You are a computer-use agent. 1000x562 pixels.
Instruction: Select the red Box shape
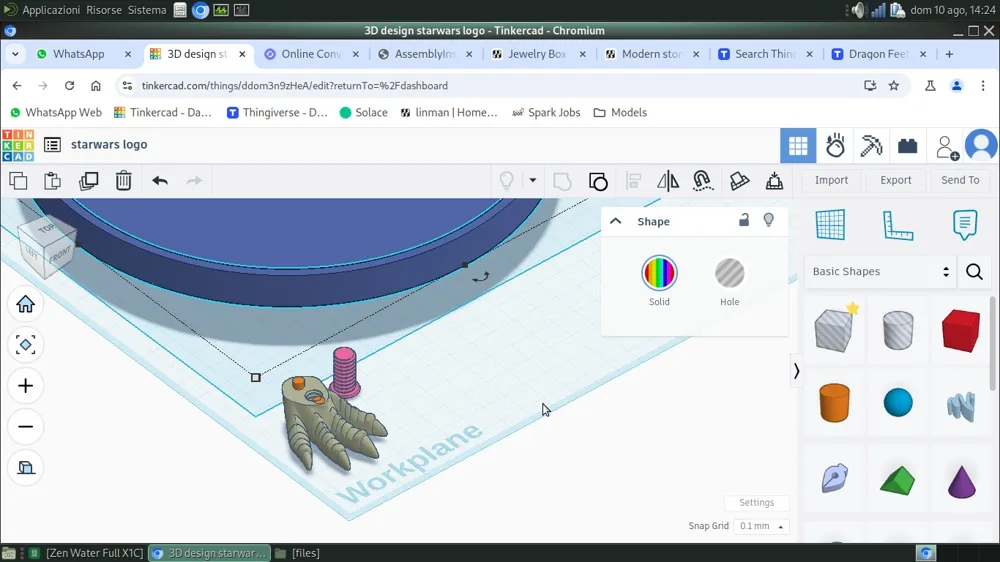click(960, 330)
